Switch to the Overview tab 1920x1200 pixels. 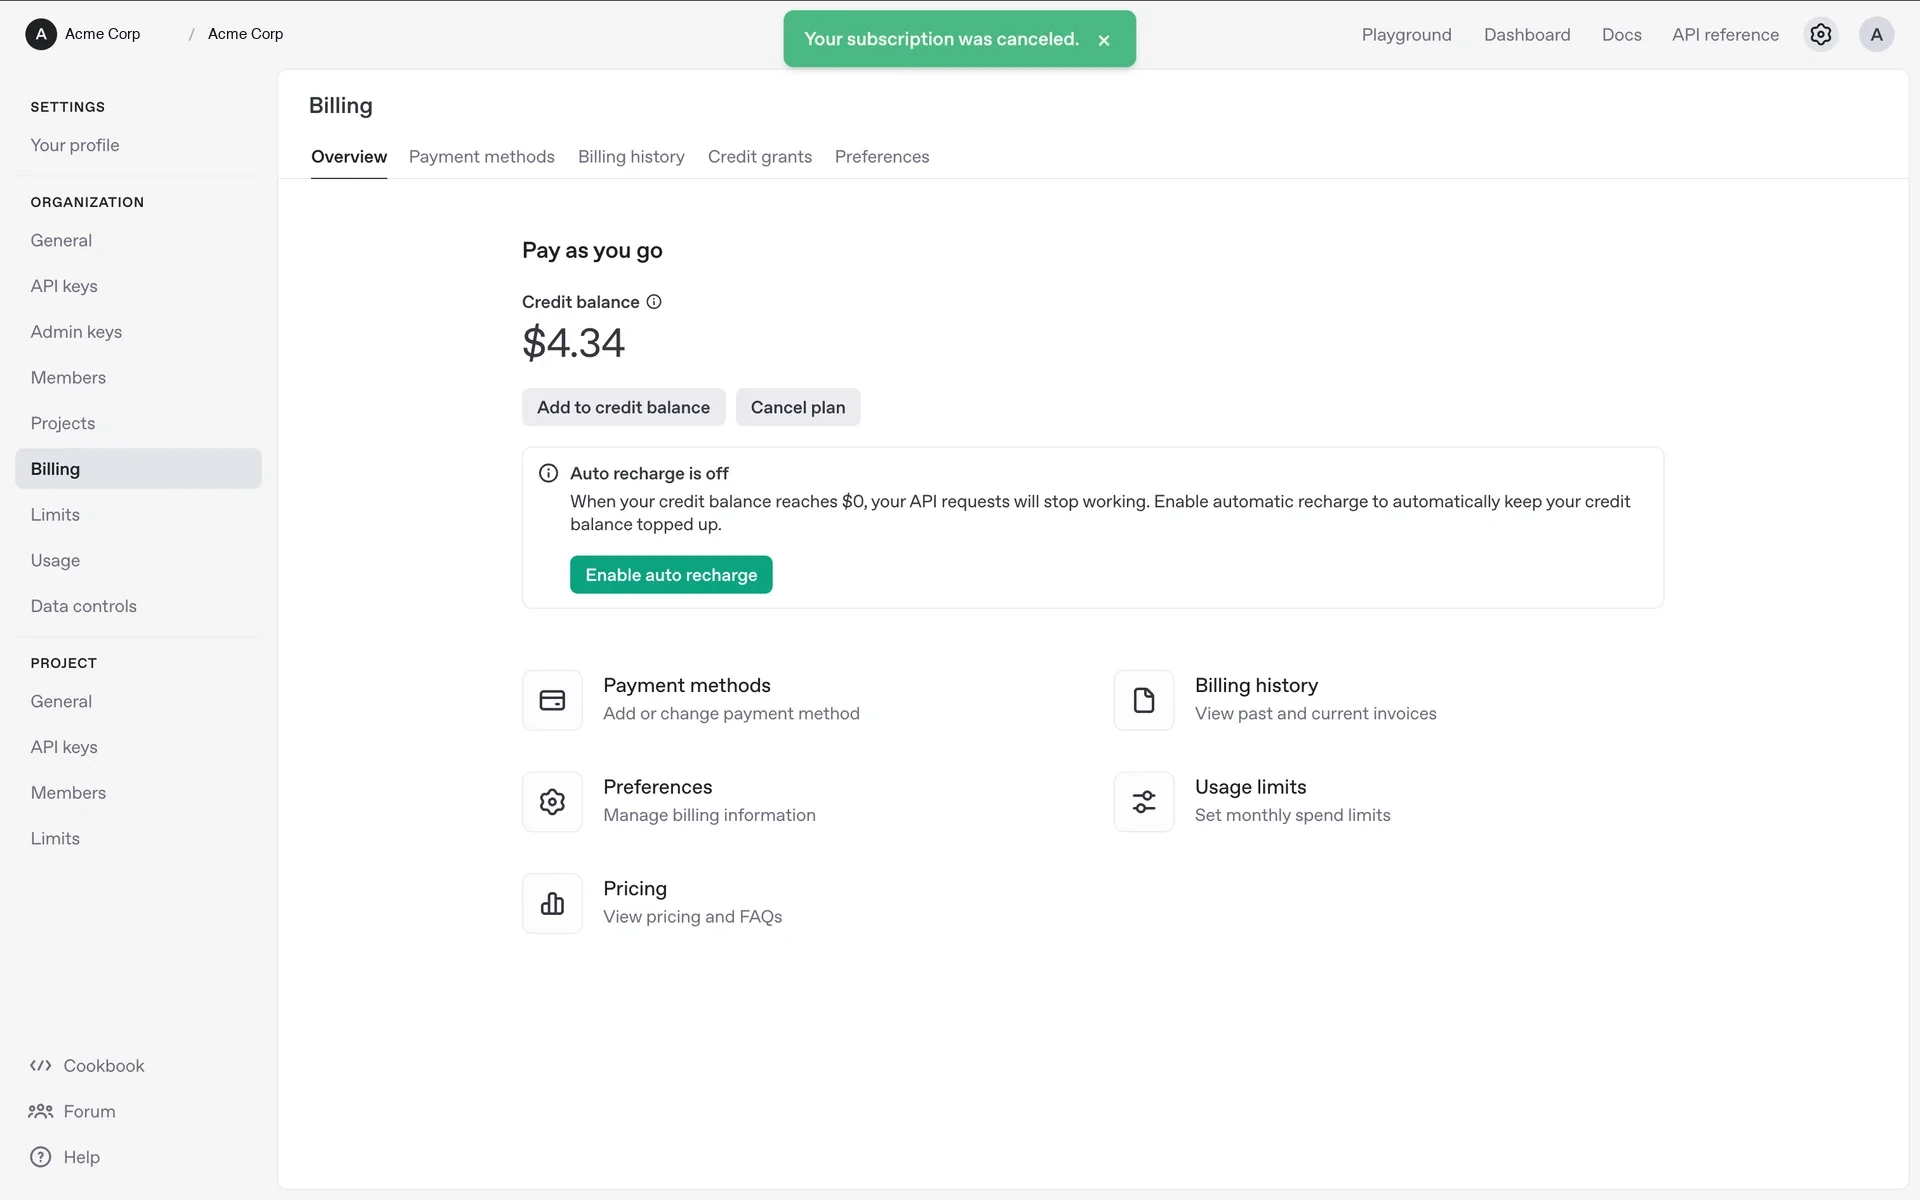349,157
